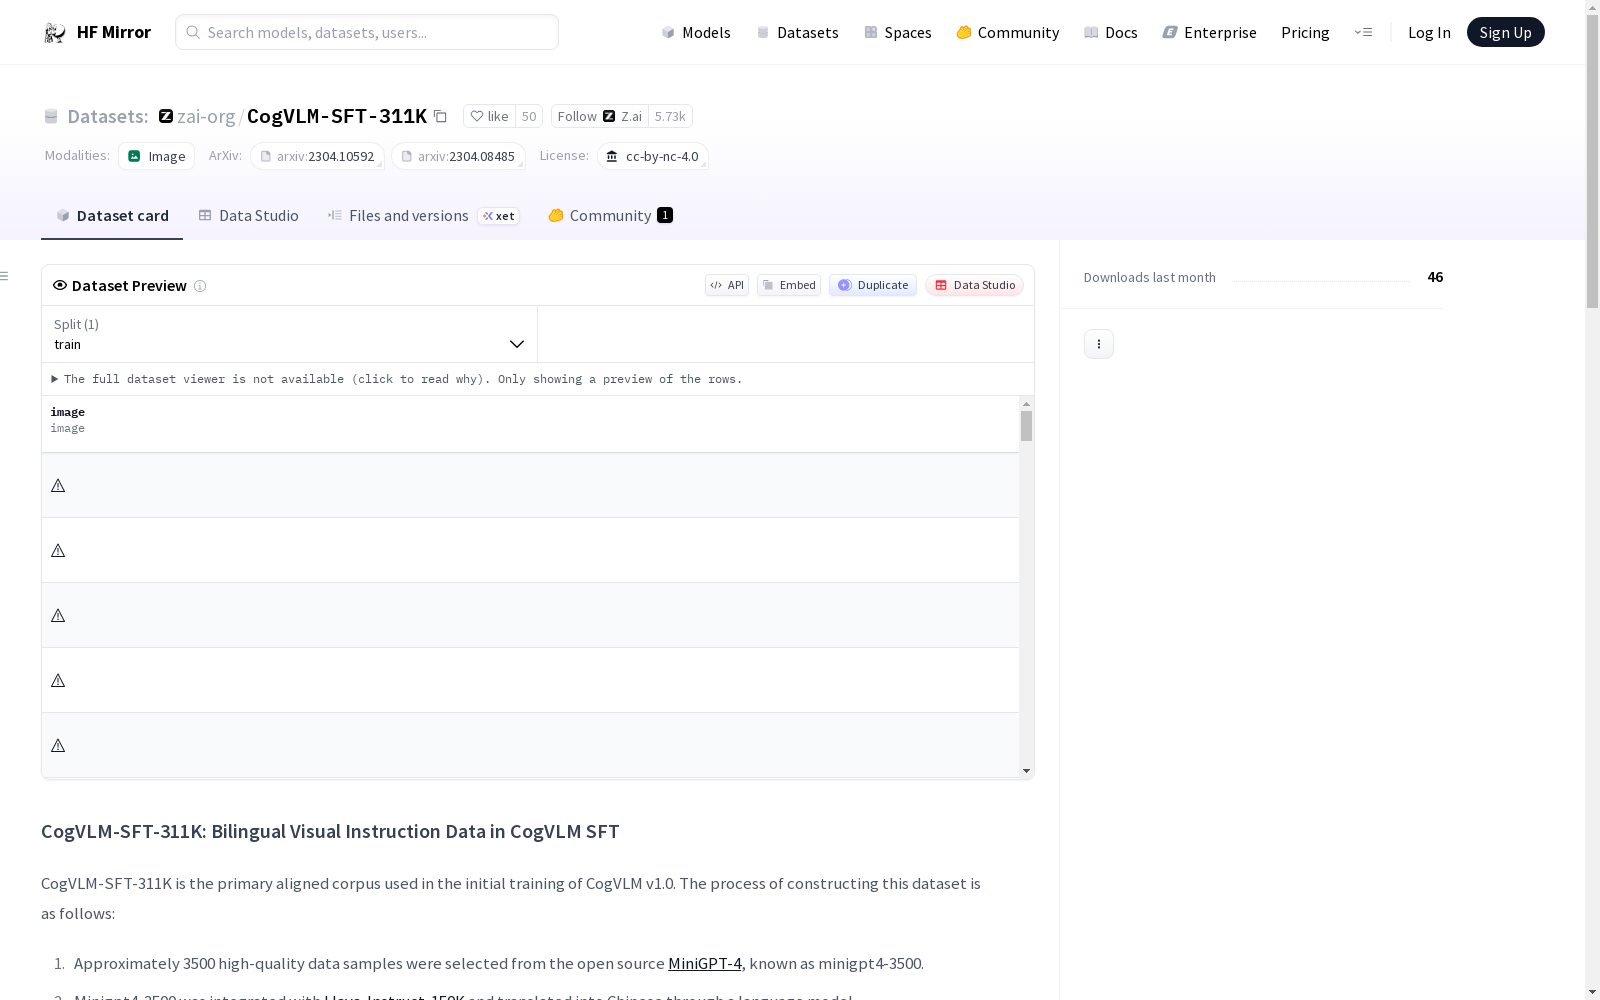Click the Log In link
1600x1000 pixels.
[1429, 32]
